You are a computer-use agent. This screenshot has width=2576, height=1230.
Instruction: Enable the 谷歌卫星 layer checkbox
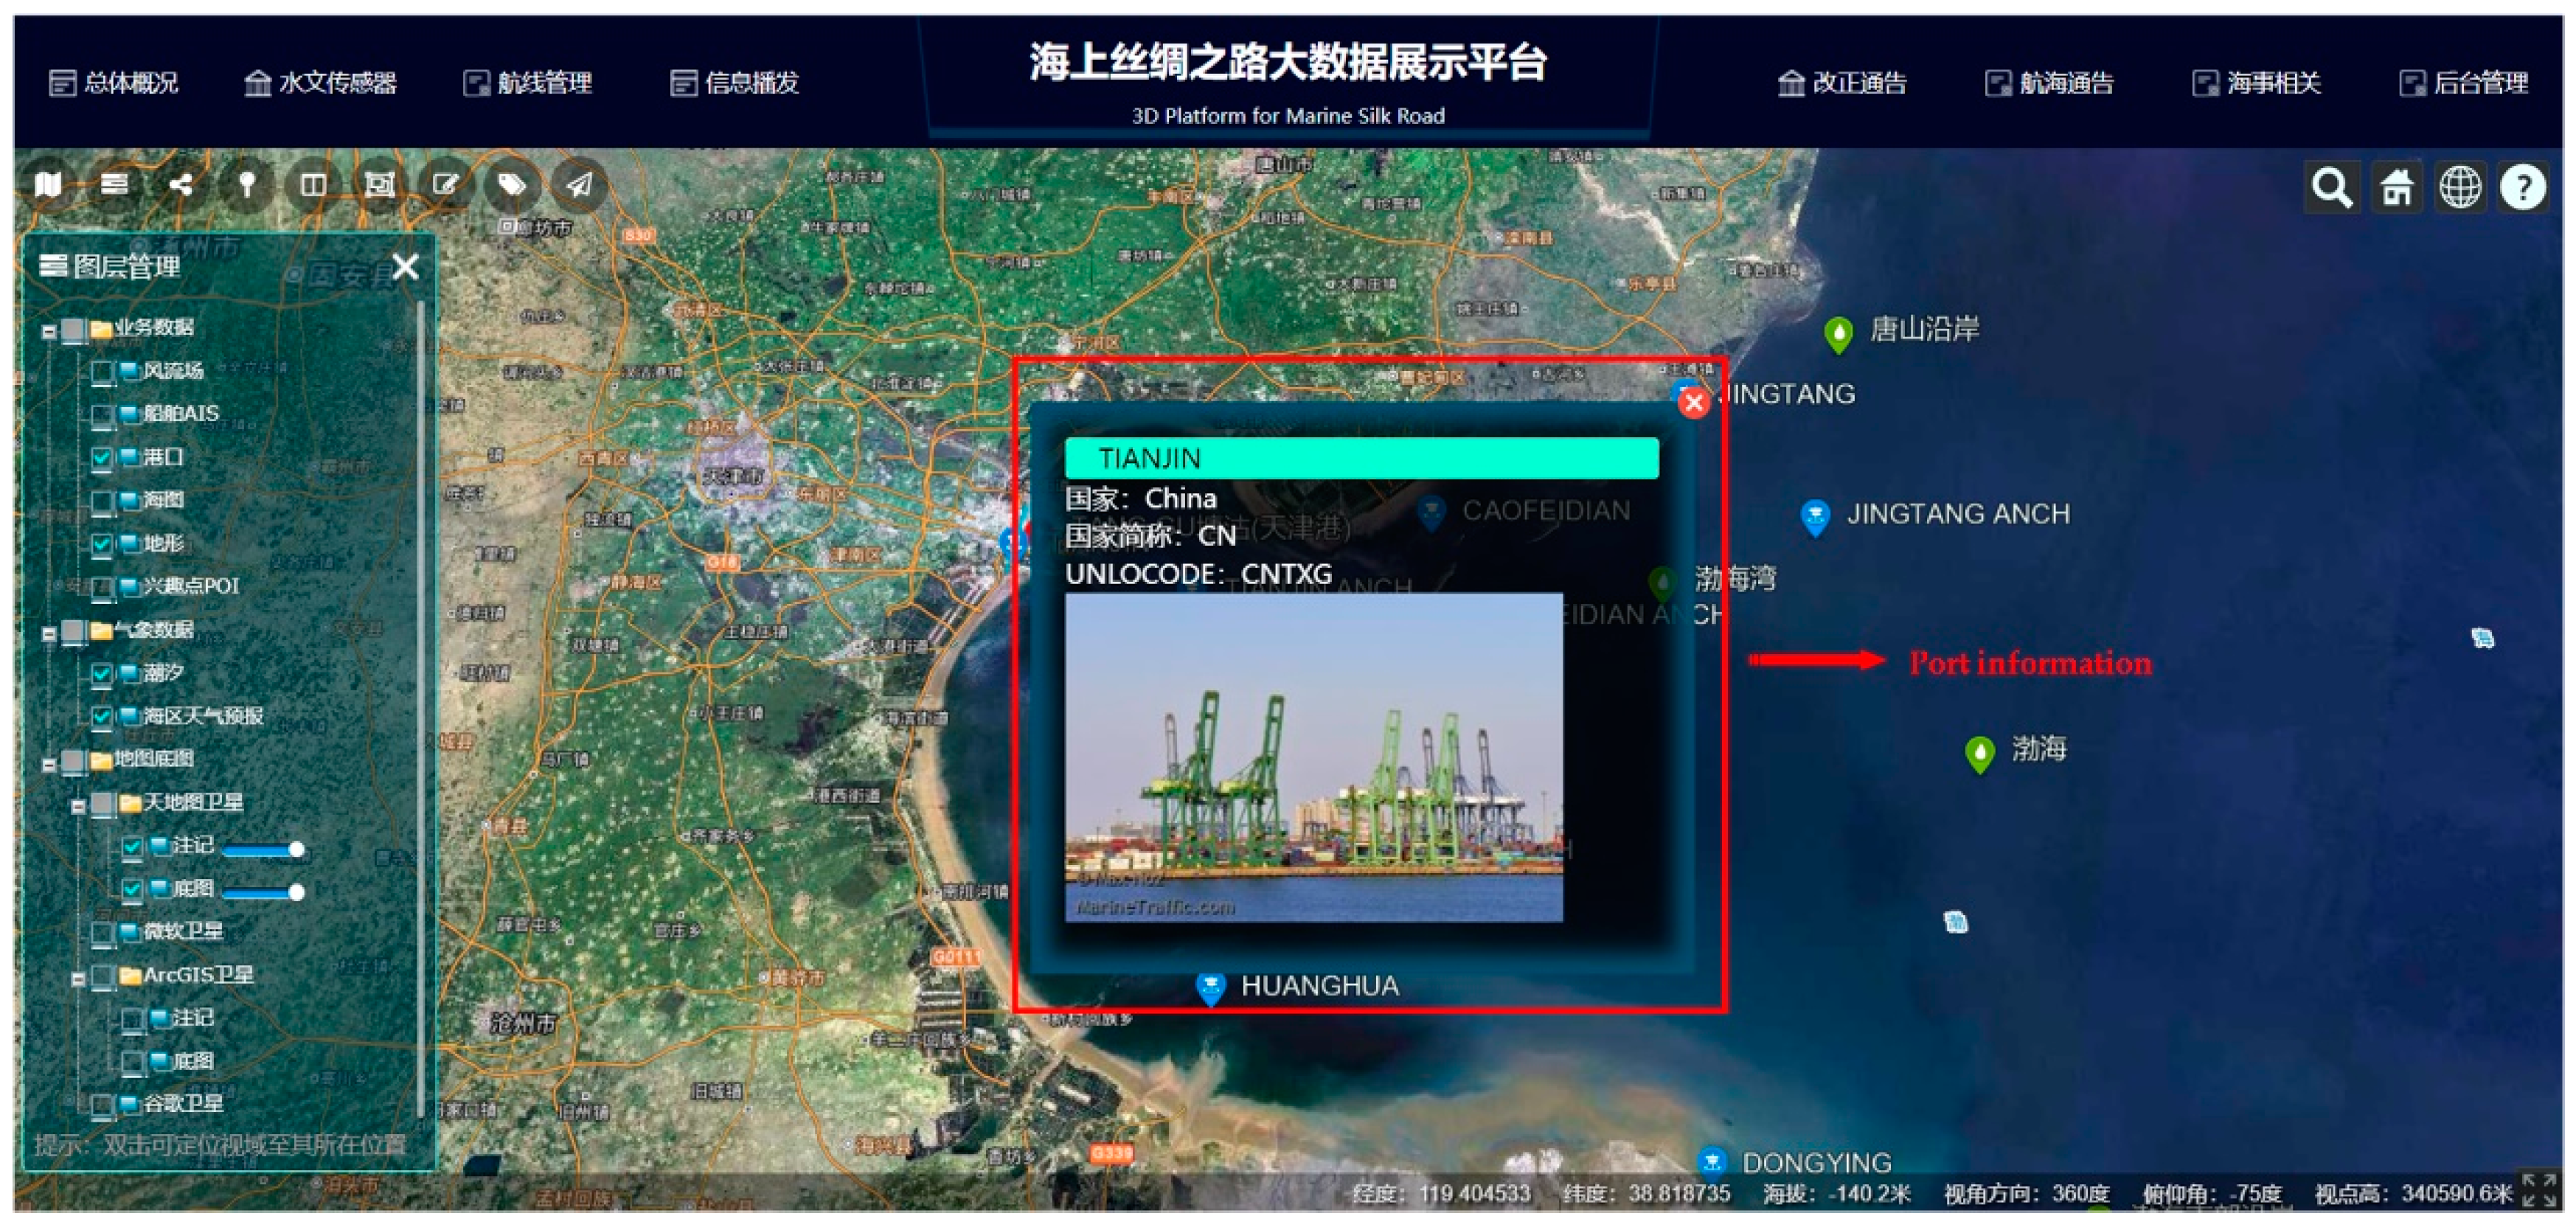(102, 1105)
